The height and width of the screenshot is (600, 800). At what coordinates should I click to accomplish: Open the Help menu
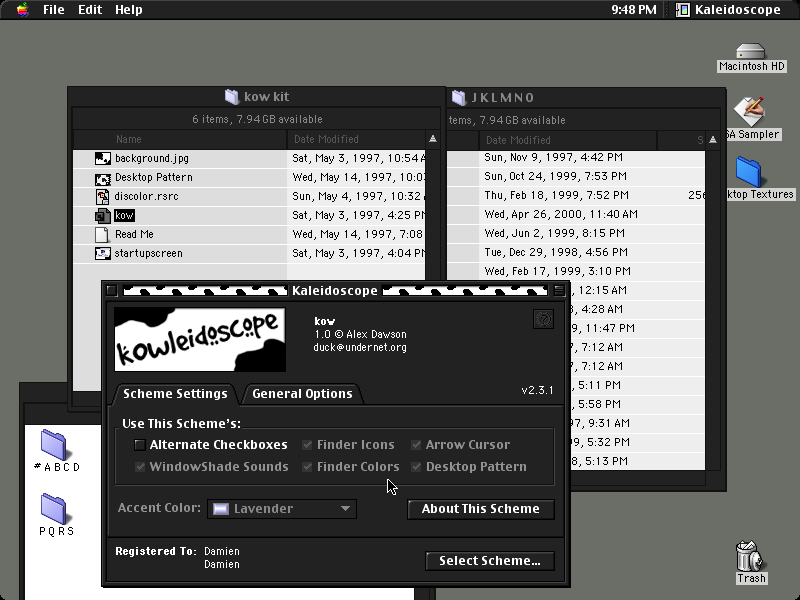click(129, 9)
